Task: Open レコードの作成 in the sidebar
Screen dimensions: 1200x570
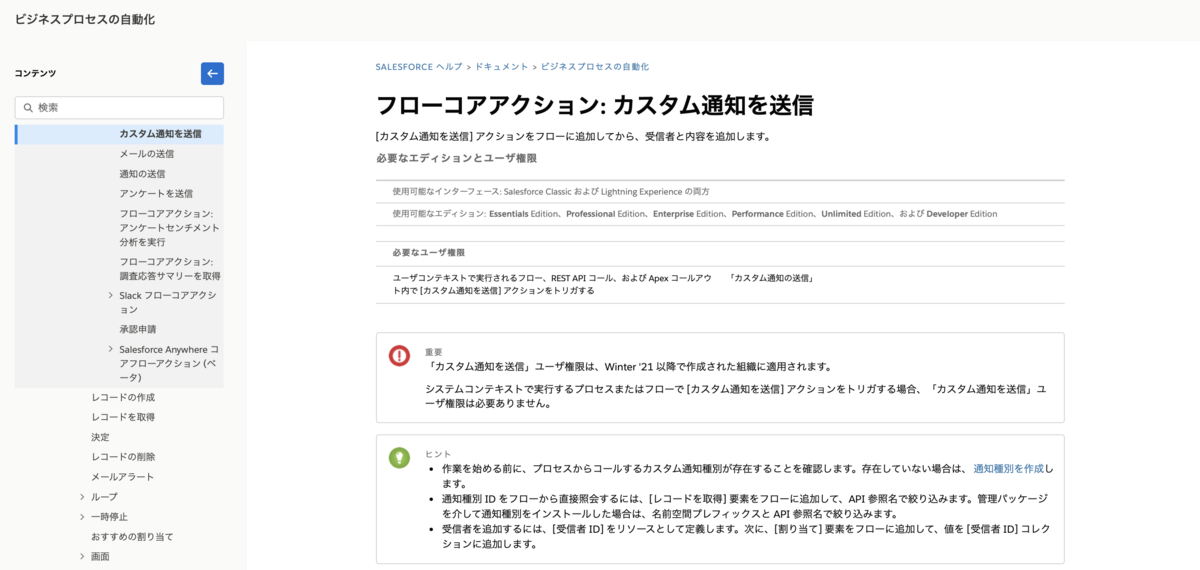Action: 123,397
